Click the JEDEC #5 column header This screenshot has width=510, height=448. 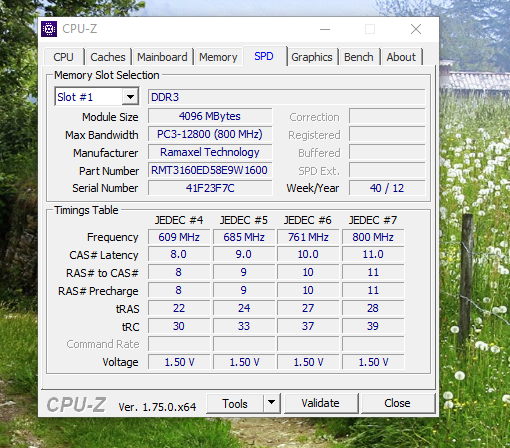[244, 220]
